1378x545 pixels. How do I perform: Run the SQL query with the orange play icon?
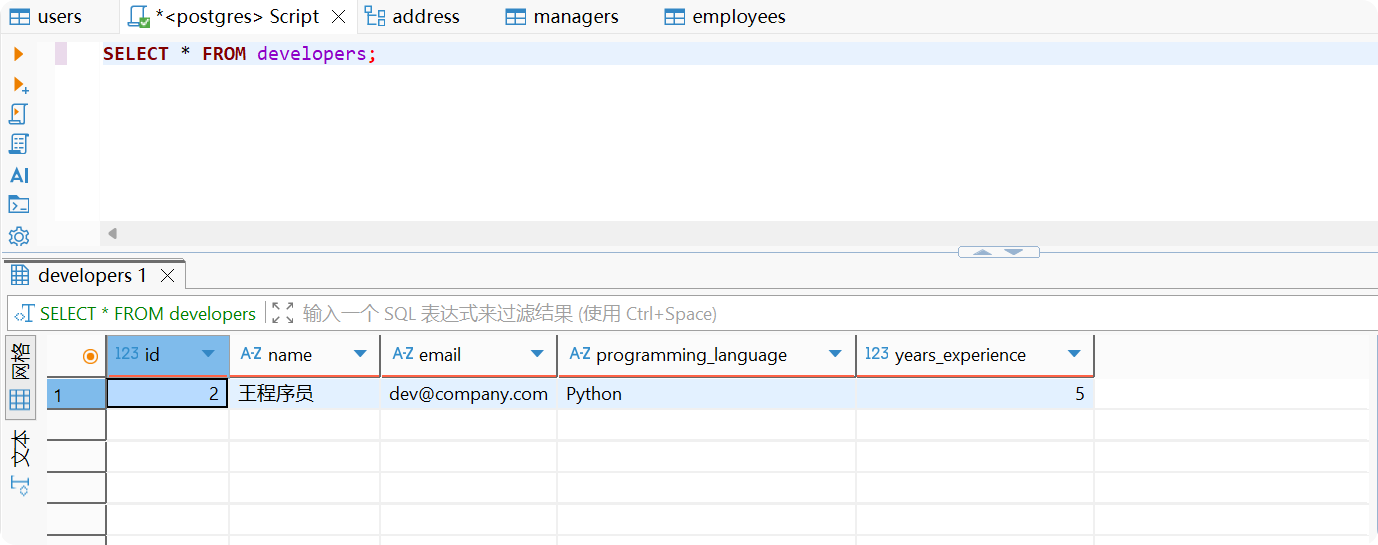(18, 54)
